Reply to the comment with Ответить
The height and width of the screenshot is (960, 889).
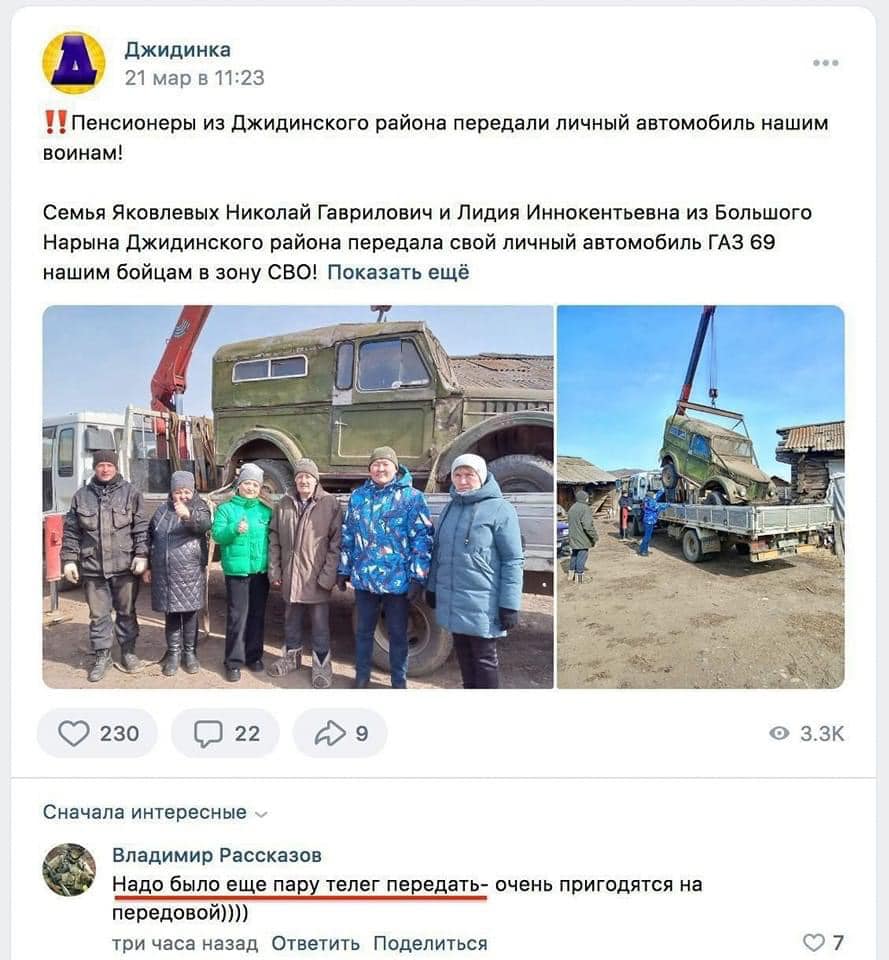pos(315,943)
